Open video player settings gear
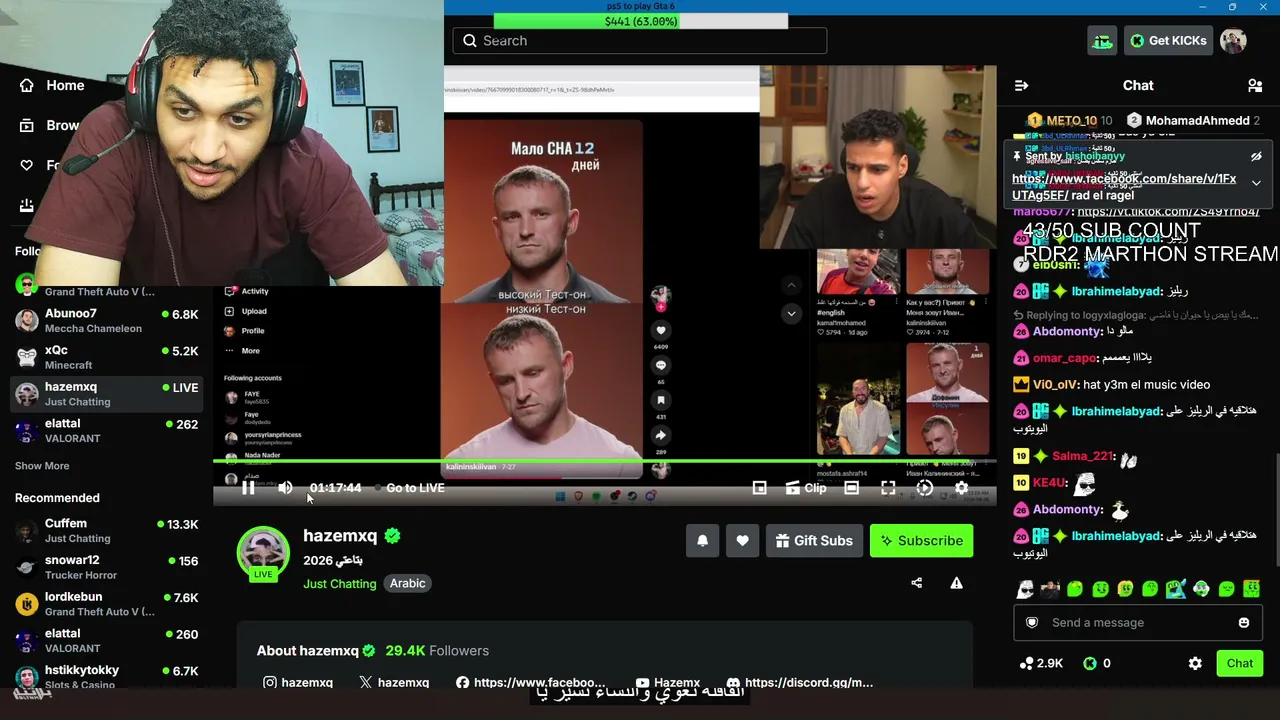This screenshot has height=720, width=1280. point(961,488)
